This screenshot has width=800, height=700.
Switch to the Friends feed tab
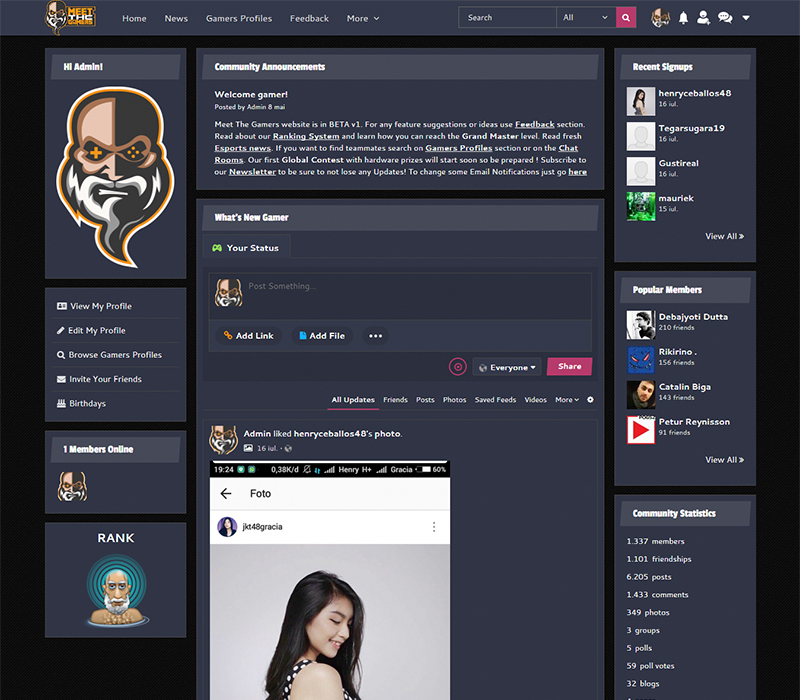point(395,400)
